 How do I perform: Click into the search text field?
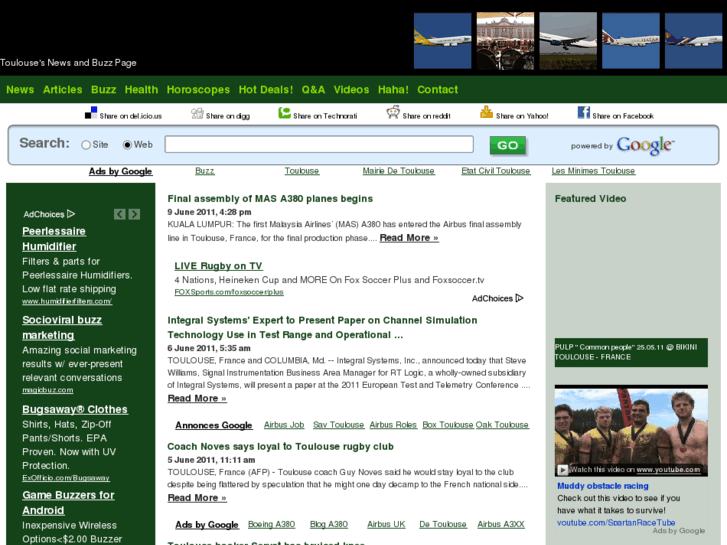(x=319, y=144)
